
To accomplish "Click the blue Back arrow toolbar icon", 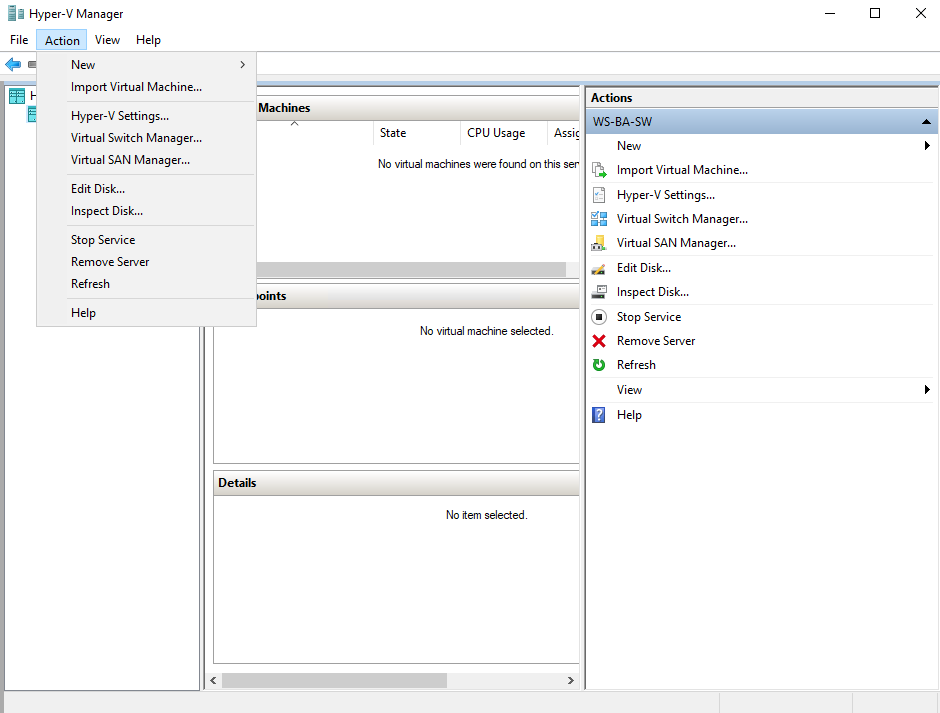I will [x=13, y=64].
